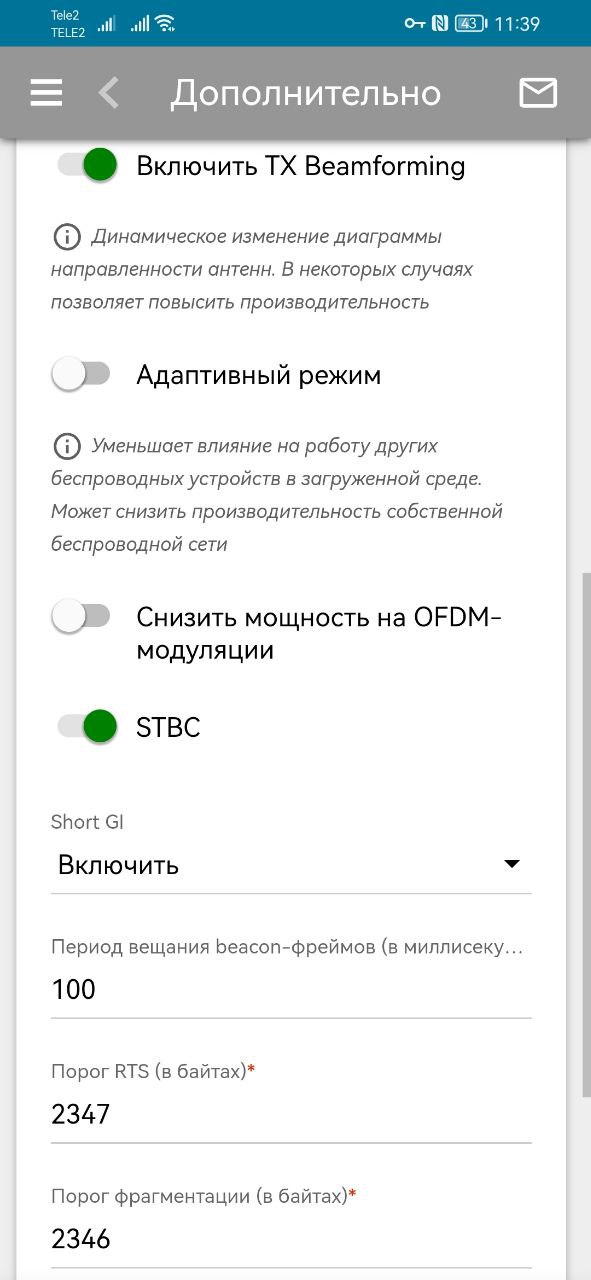591x1280 pixels.
Task: Open the hamburger menu
Action: point(46,93)
